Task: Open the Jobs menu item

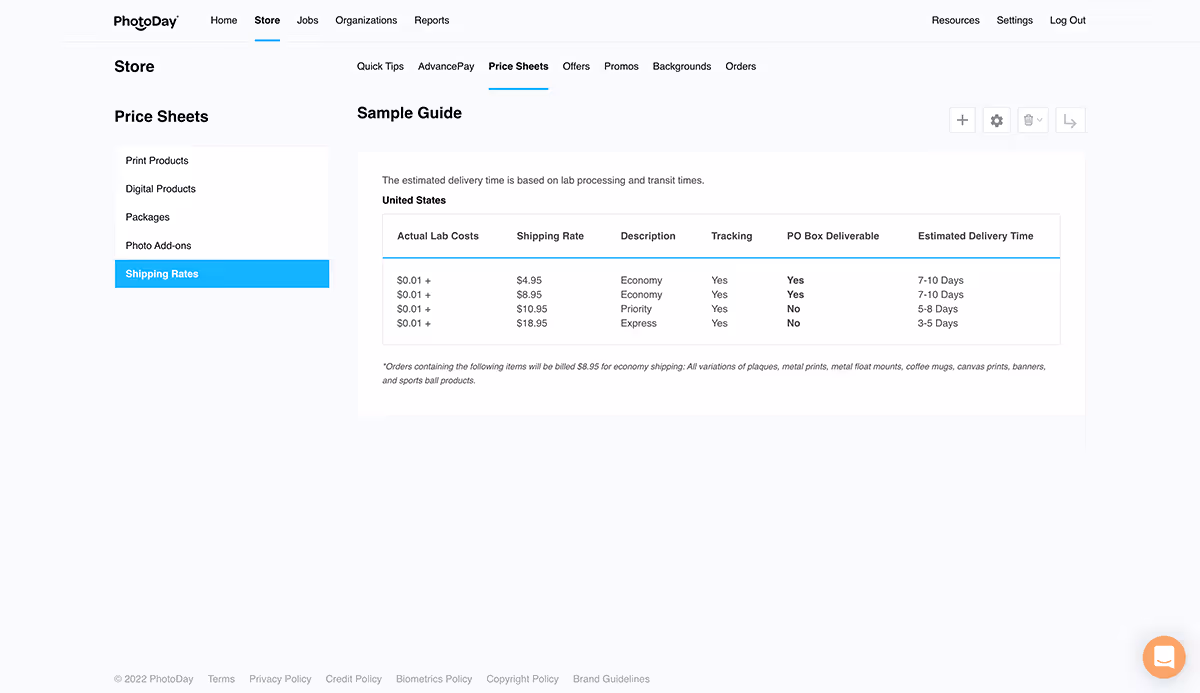Action: (308, 20)
